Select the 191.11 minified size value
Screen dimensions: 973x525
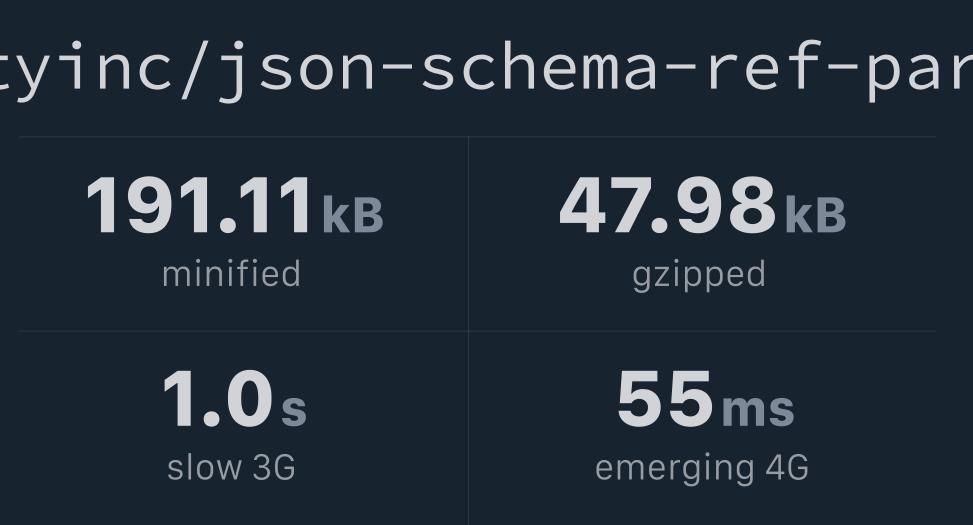click(198, 205)
